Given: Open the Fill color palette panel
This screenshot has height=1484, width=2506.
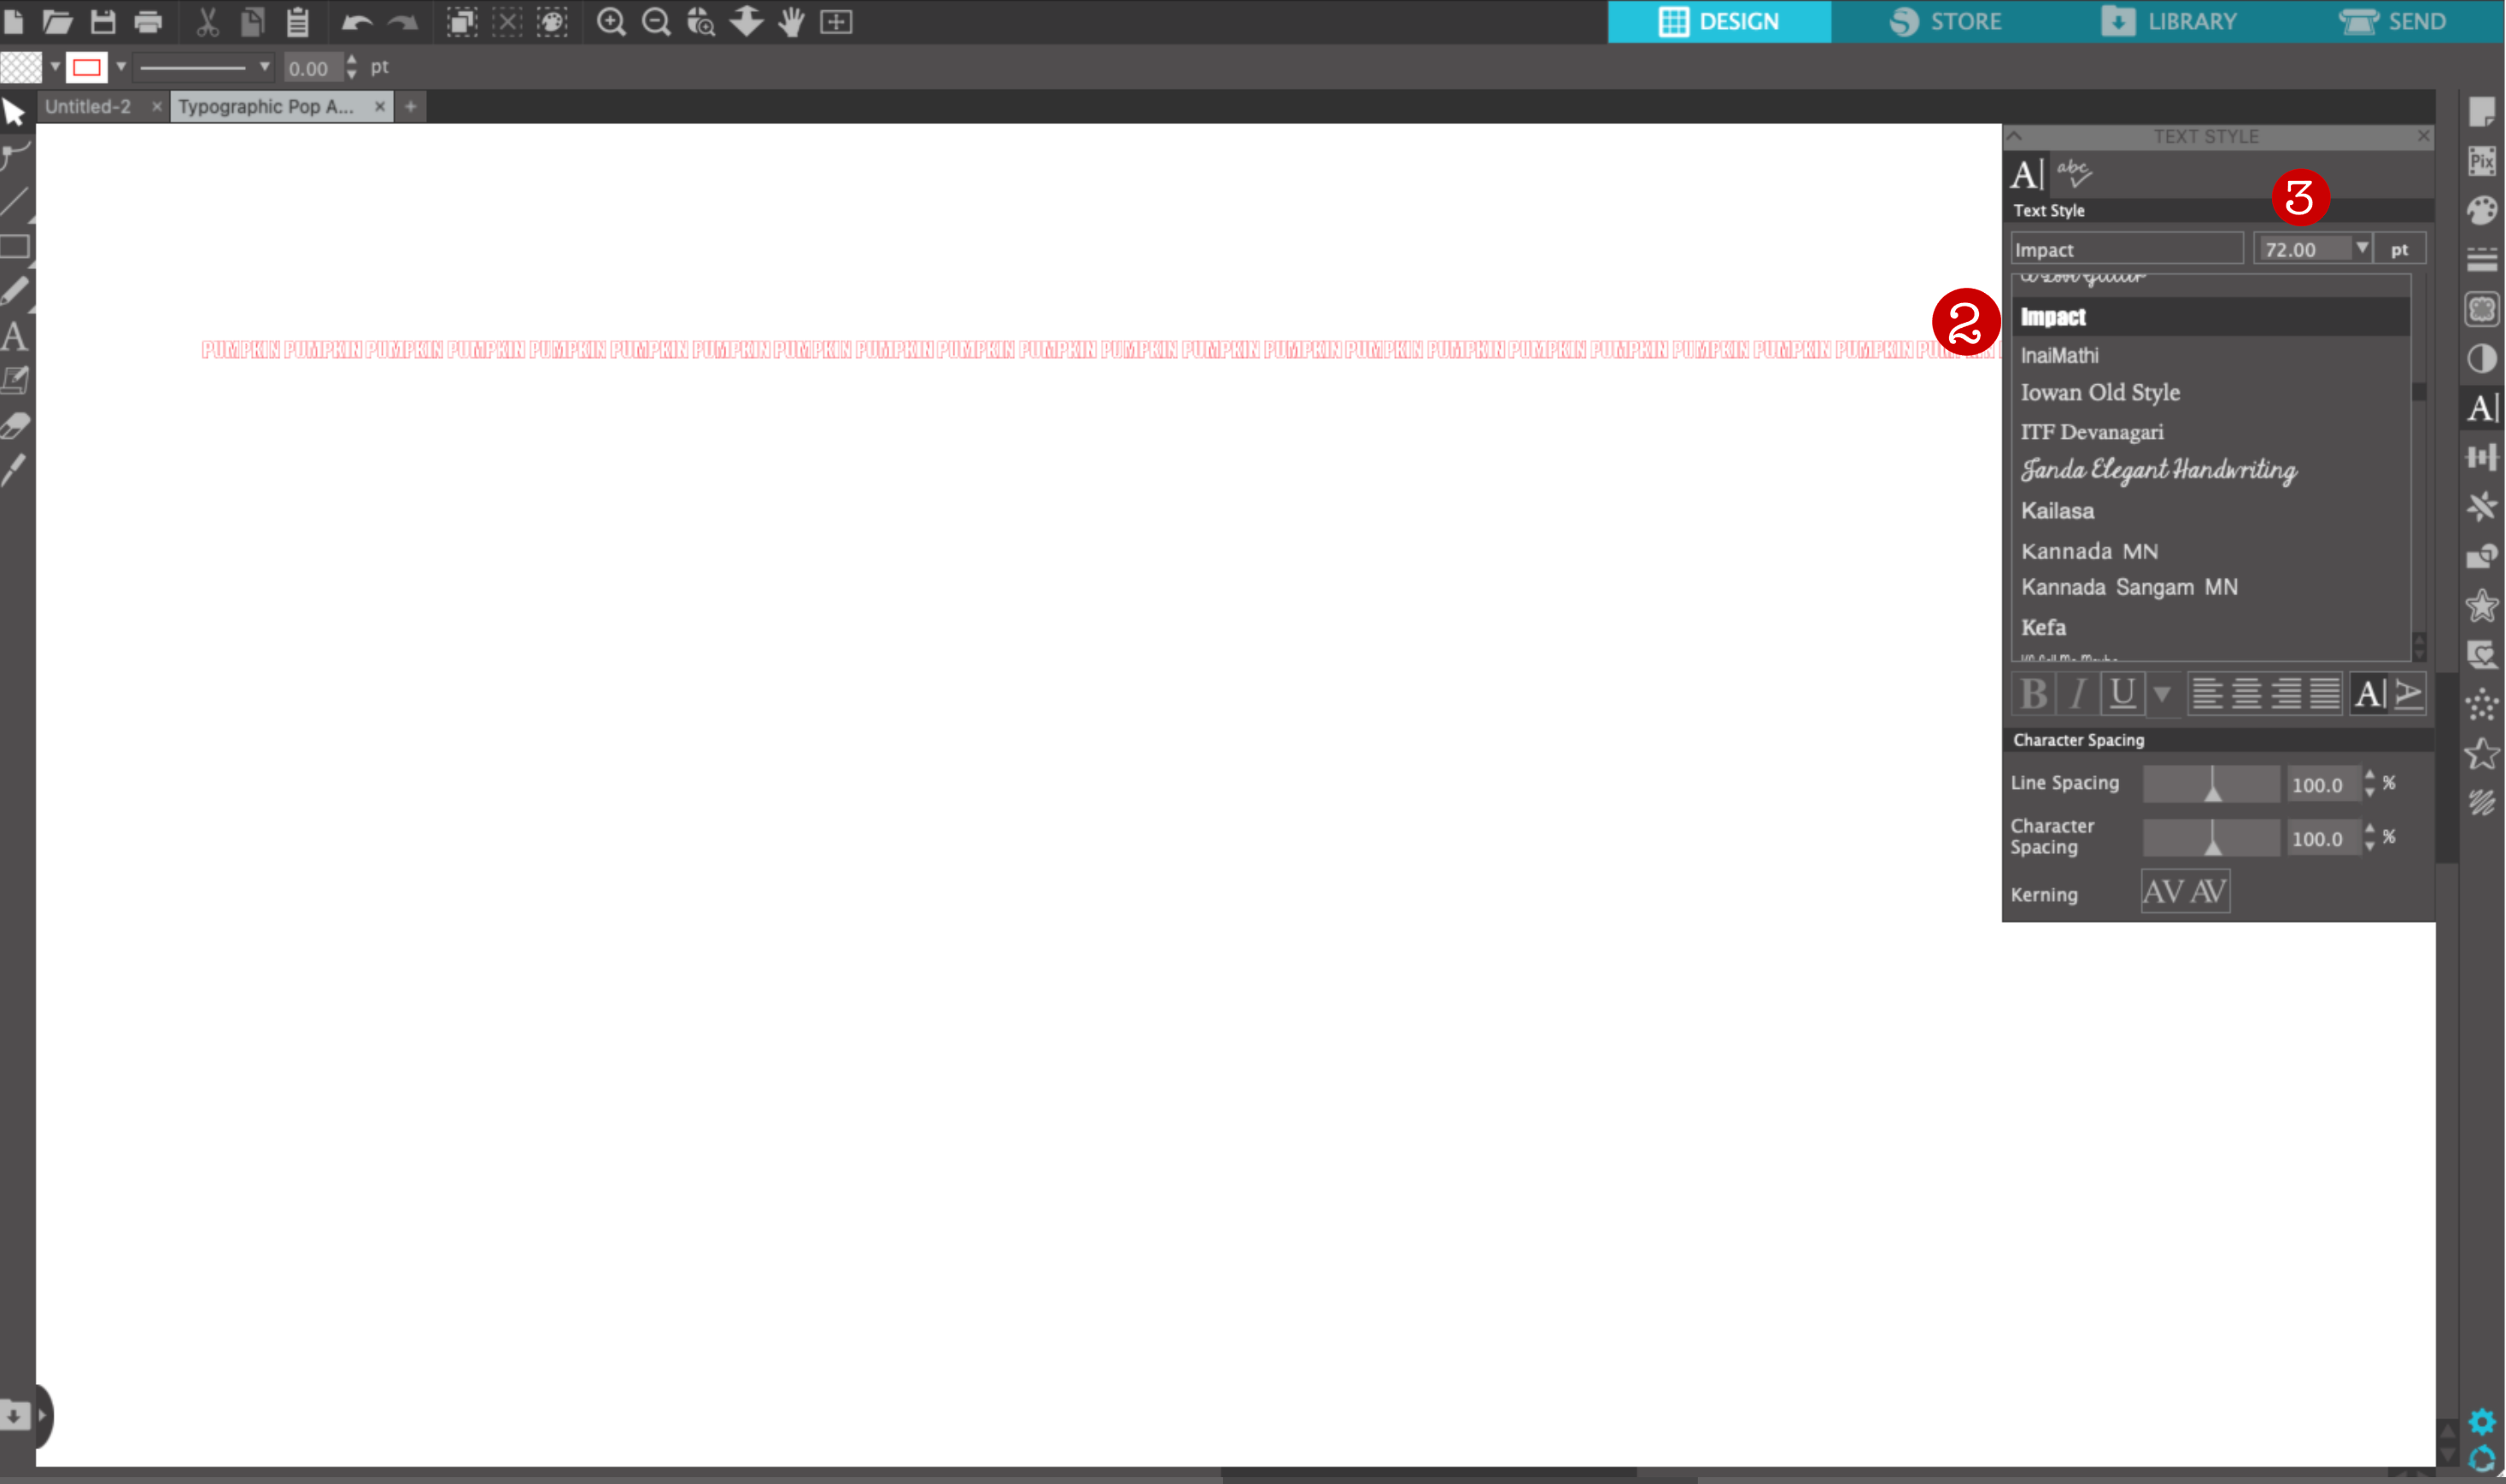Looking at the screenshot, I should pyautogui.click(x=2483, y=210).
